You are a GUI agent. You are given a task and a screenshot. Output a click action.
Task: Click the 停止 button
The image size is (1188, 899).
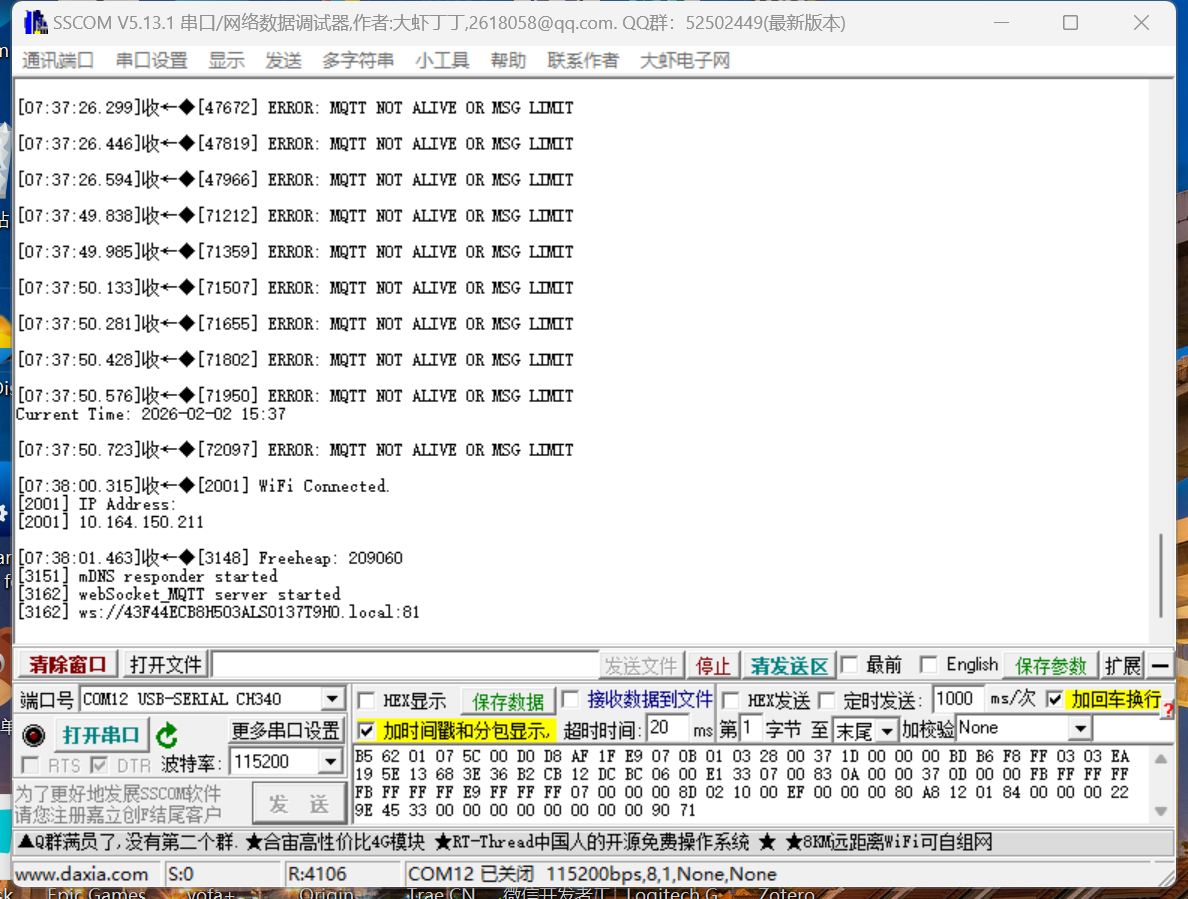(713, 666)
